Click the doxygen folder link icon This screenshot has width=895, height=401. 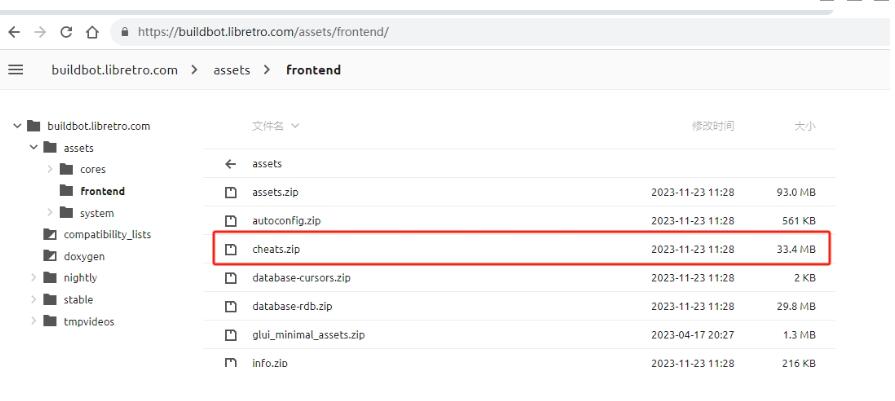click(50, 256)
